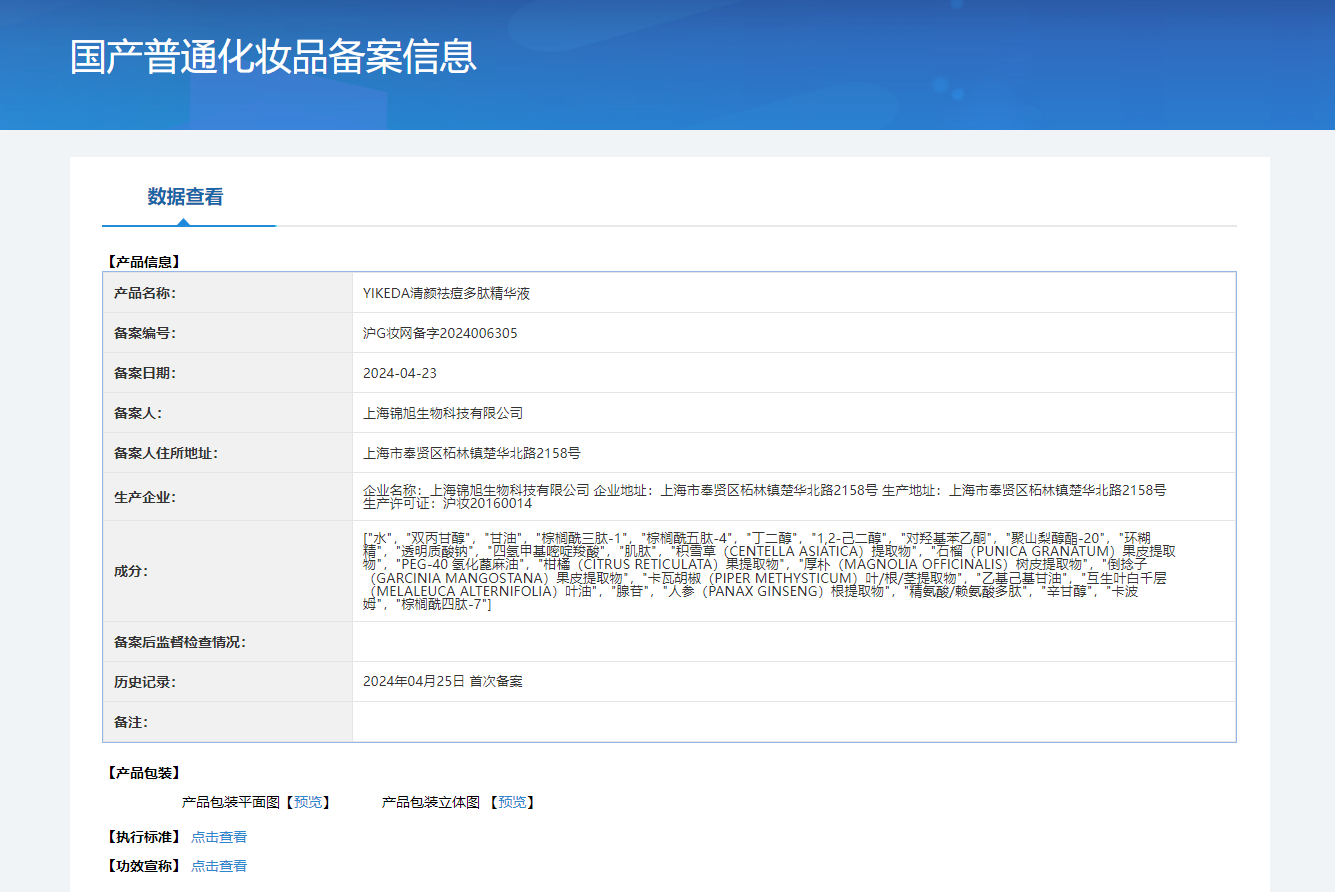Screen dimensions: 1335x892
Task: Click the 备案人 value 上海锦旭生物科技有限公司
Action: coord(443,413)
